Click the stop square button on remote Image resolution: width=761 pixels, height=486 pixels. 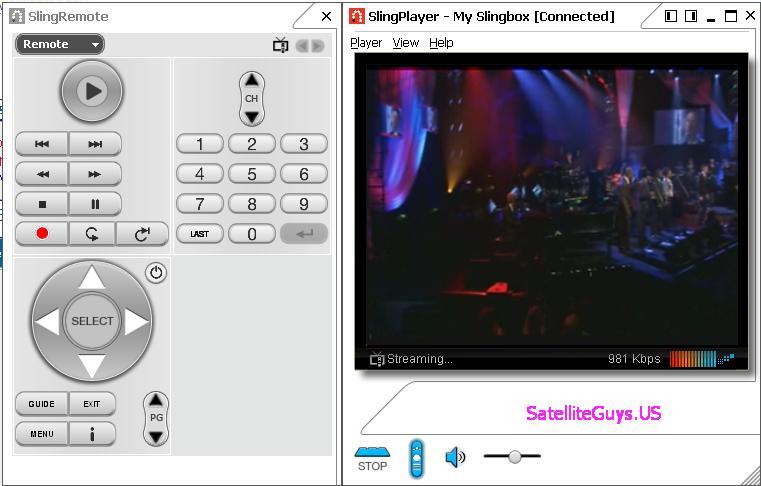[x=42, y=204]
